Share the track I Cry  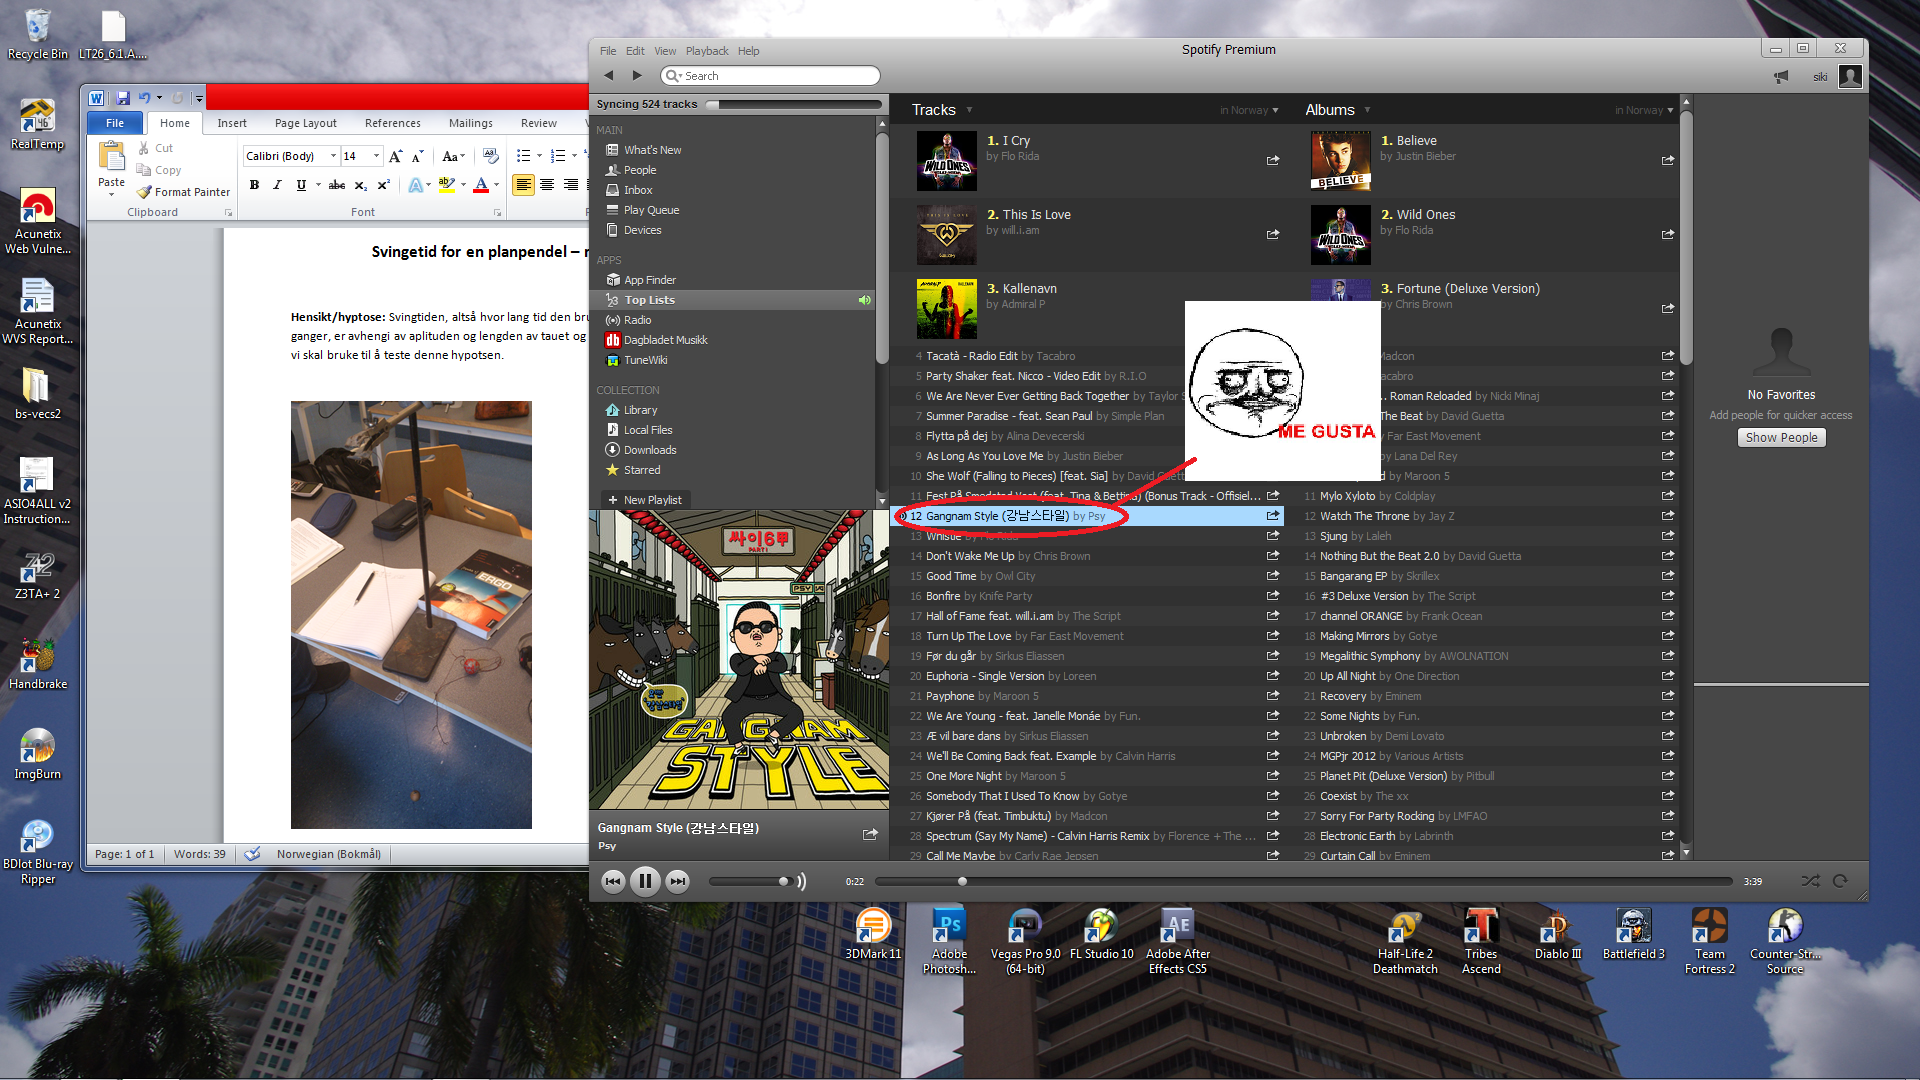(x=1273, y=160)
